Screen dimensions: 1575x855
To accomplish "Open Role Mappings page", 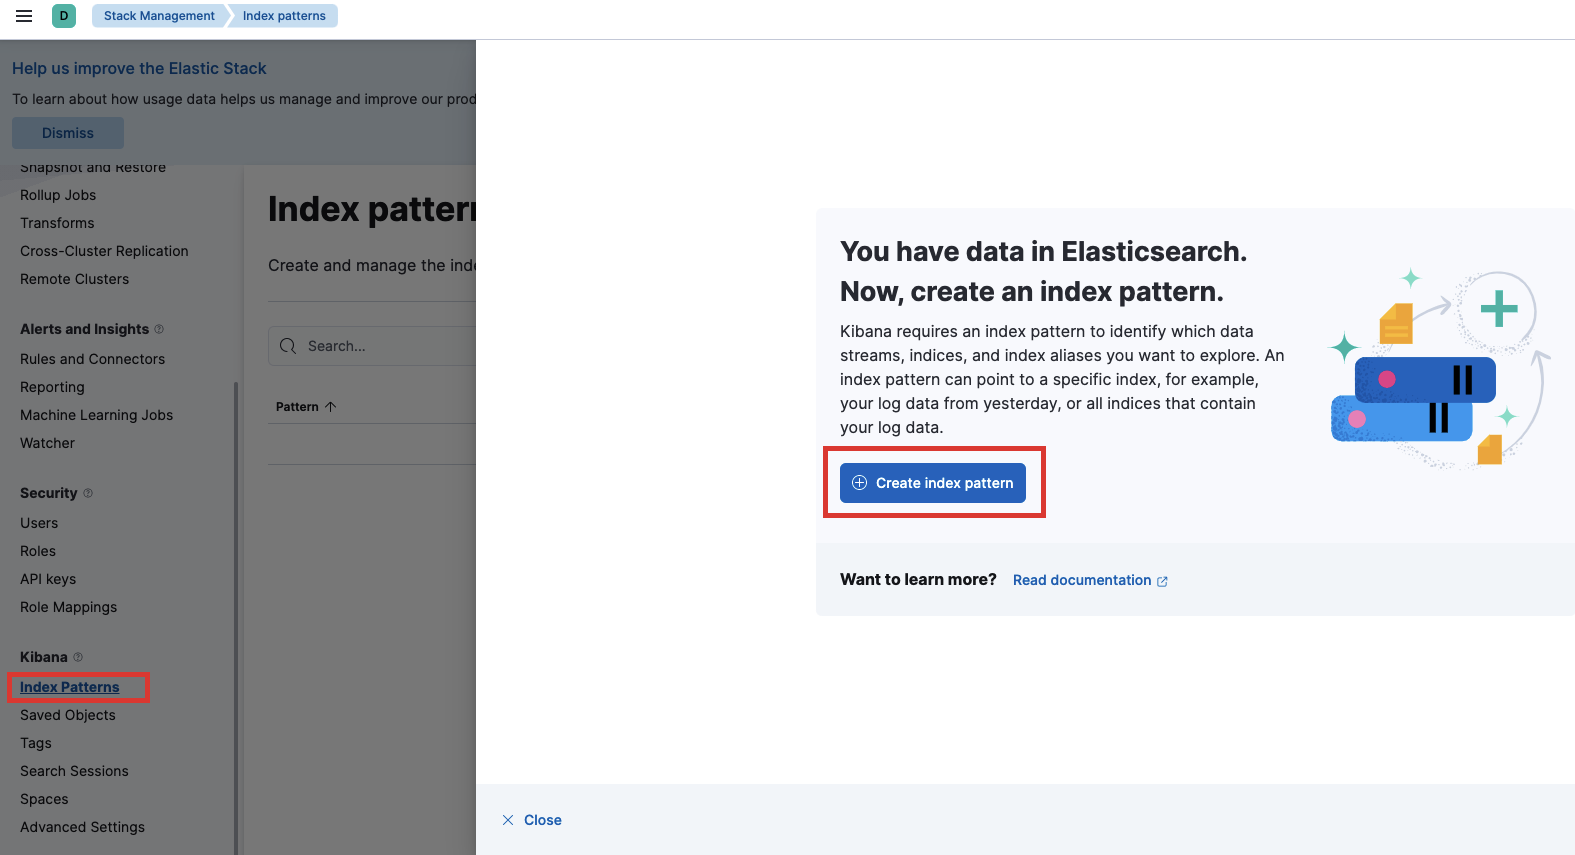I will pyautogui.click(x=68, y=607).
